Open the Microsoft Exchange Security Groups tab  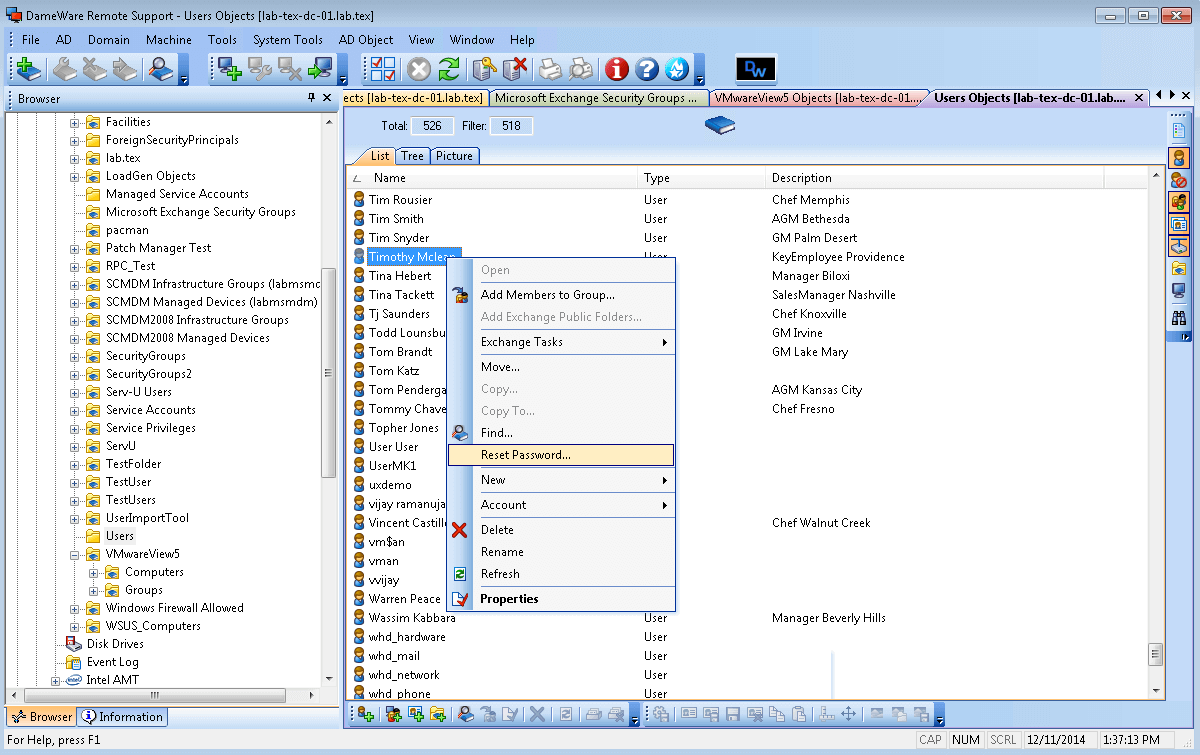pos(598,98)
